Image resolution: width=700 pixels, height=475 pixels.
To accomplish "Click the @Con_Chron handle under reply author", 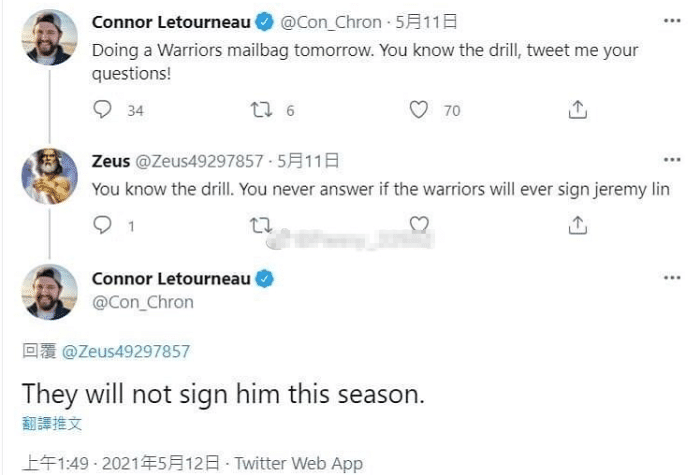I will pyautogui.click(x=142, y=301).
